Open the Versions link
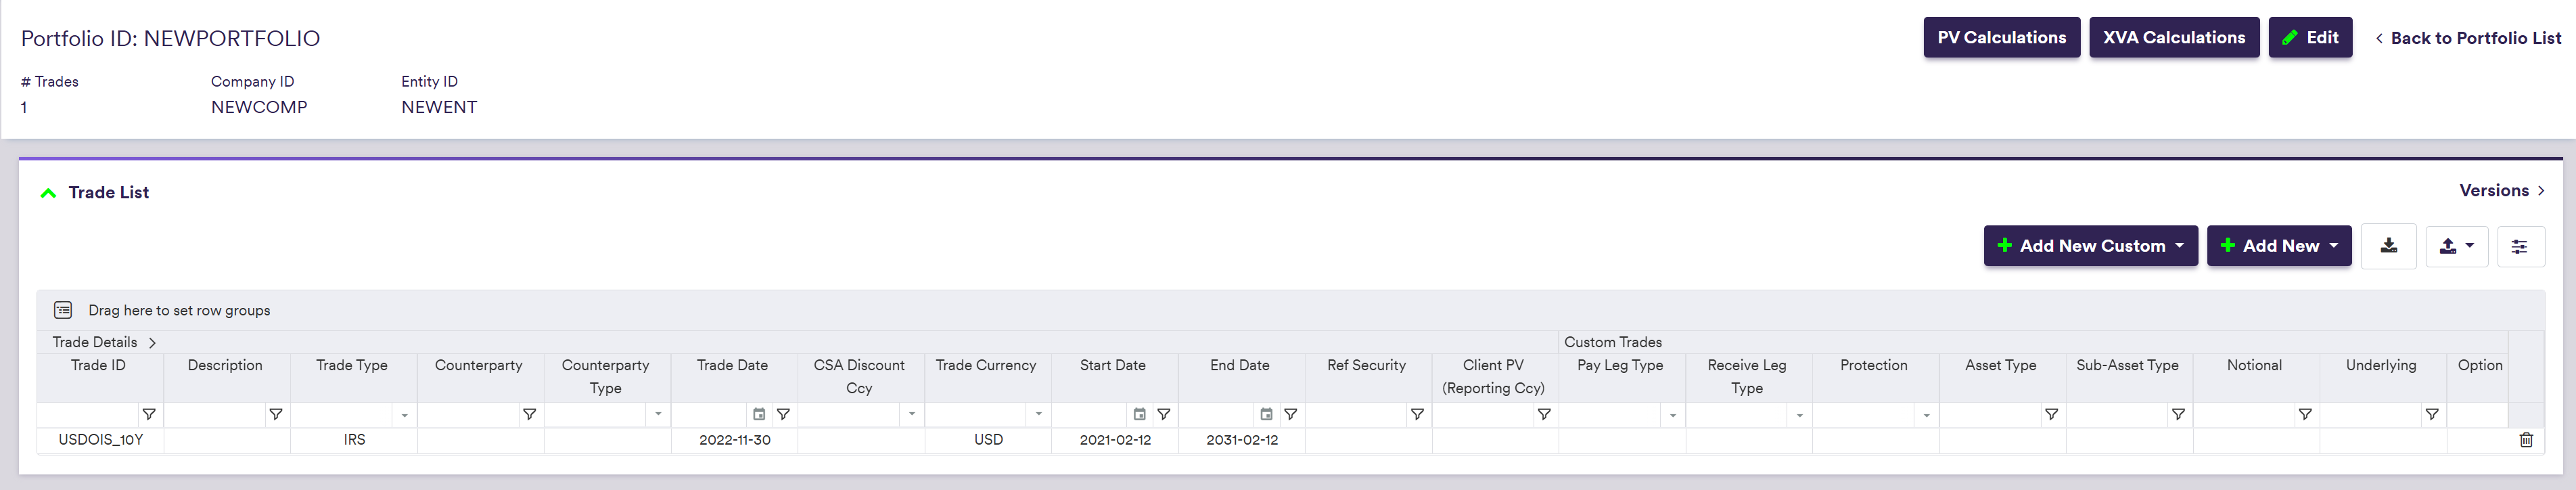 pyautogui.click(x=2501, y=191)
